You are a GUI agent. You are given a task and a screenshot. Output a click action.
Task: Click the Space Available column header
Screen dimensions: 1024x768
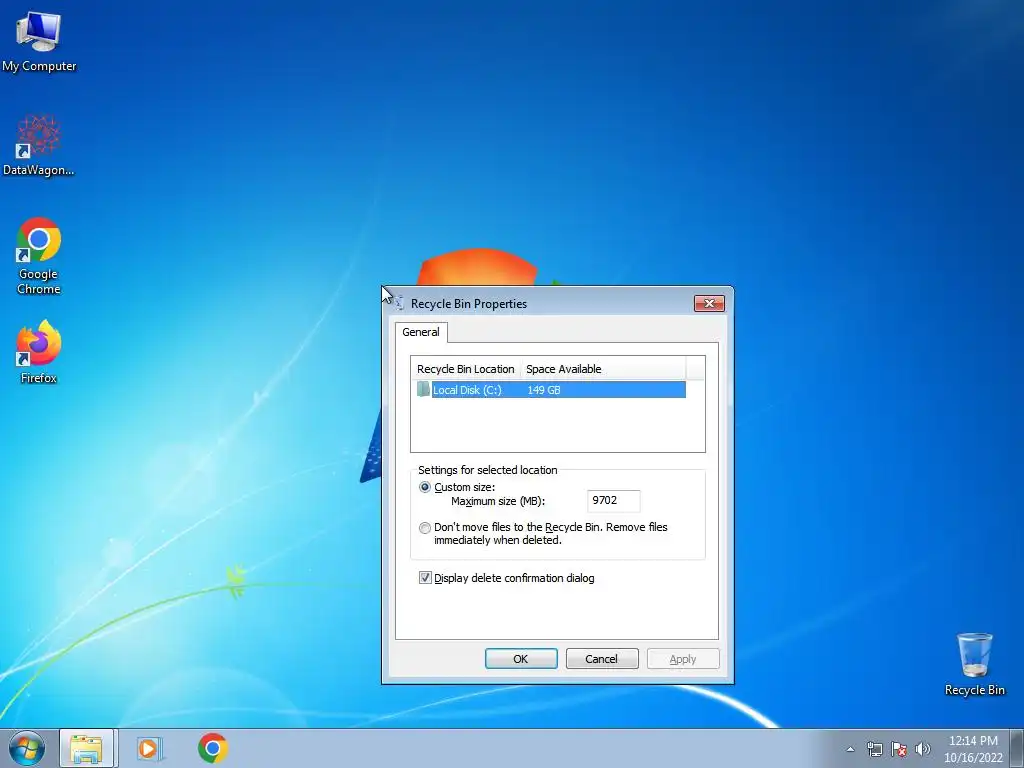tap(603, 369)
